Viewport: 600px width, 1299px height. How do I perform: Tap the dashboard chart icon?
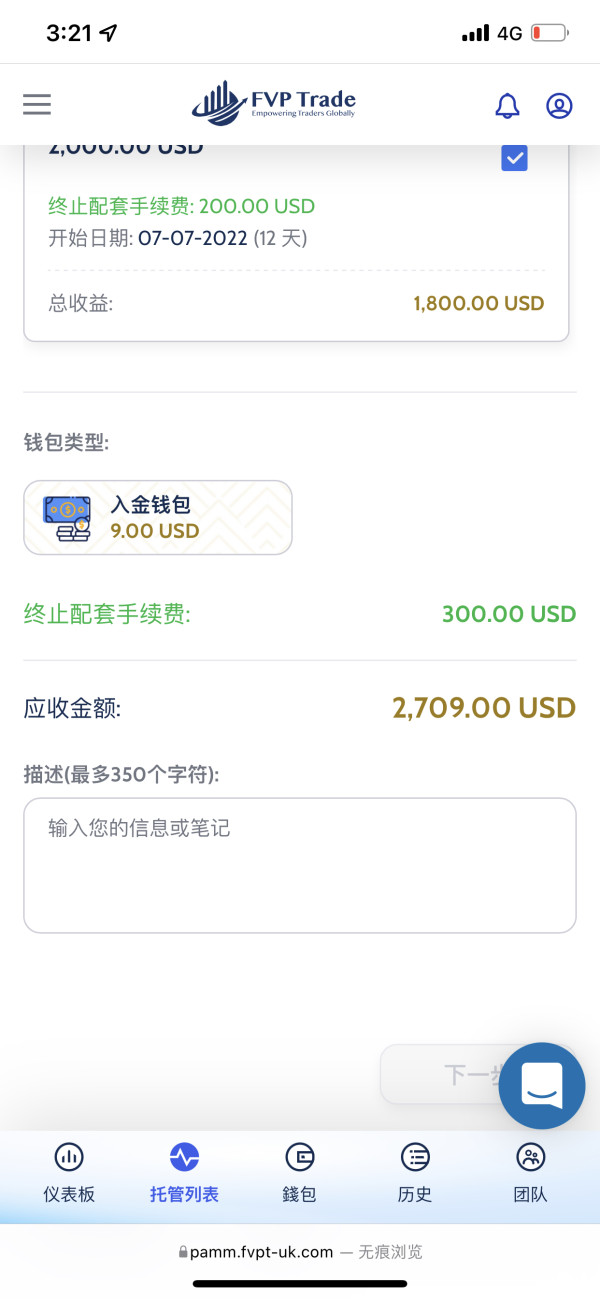click(x=69, y=1157)
